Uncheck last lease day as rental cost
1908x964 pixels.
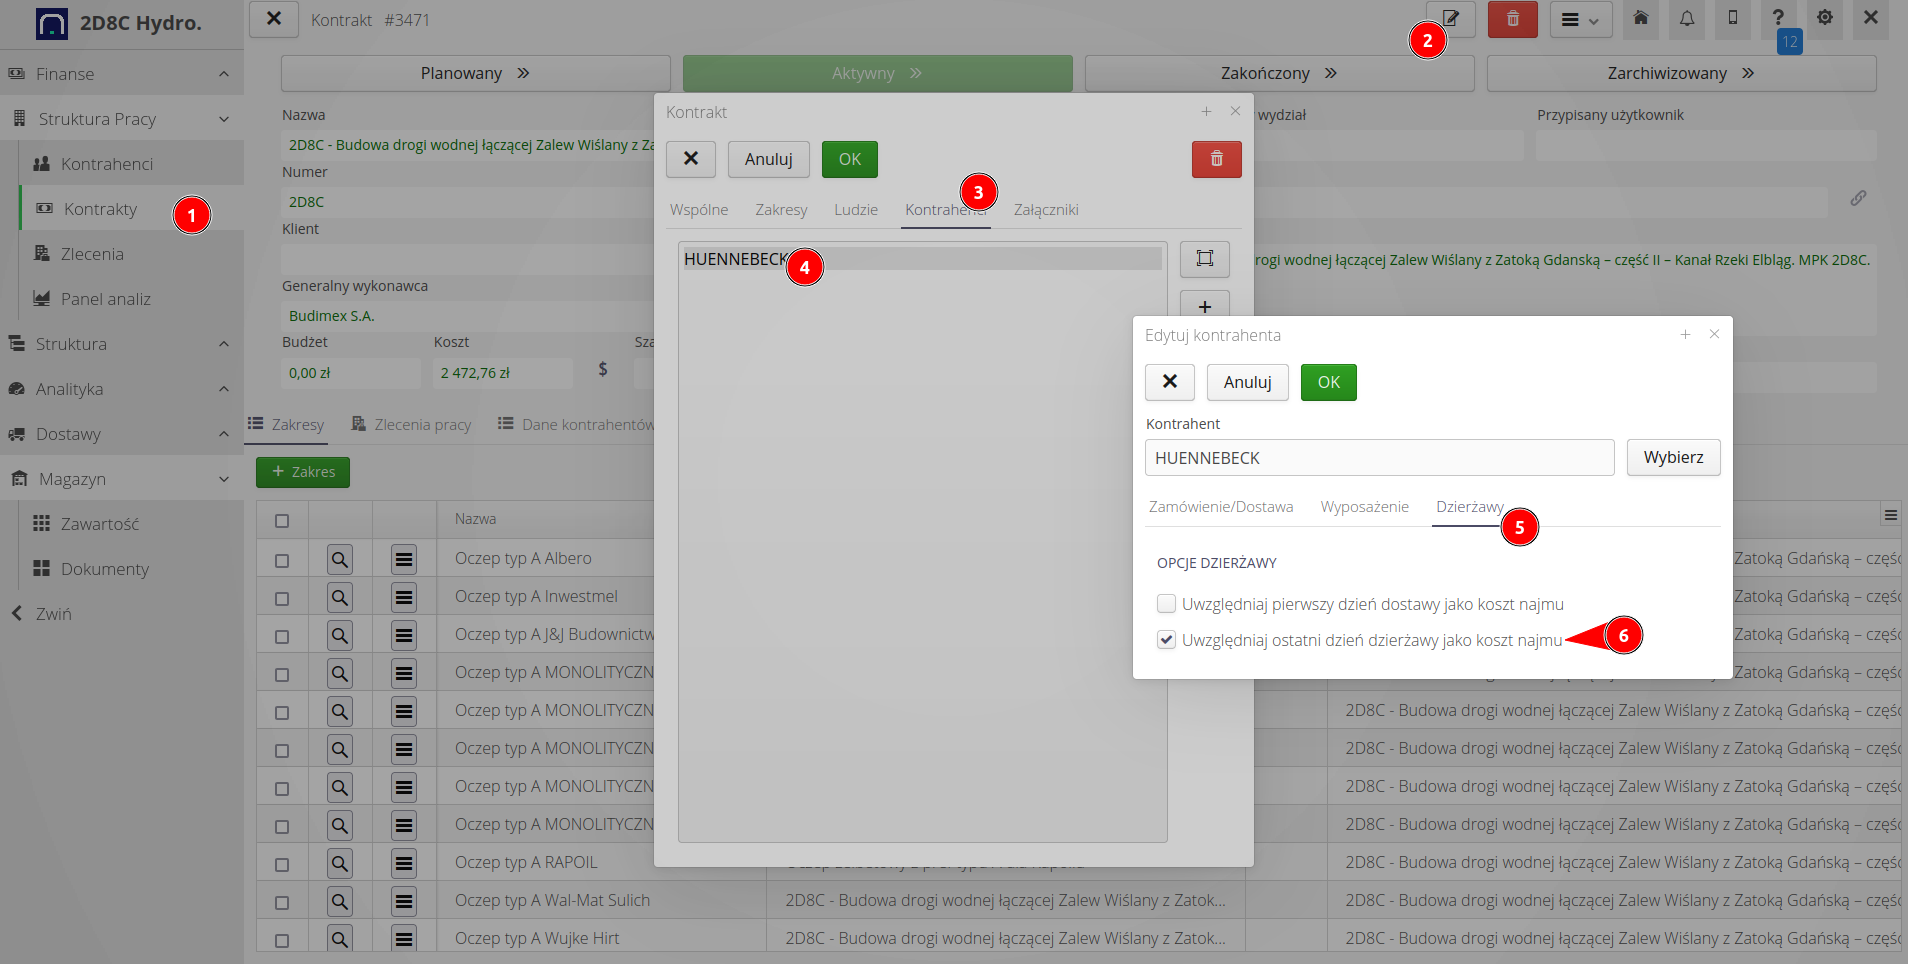[1166, 640]
